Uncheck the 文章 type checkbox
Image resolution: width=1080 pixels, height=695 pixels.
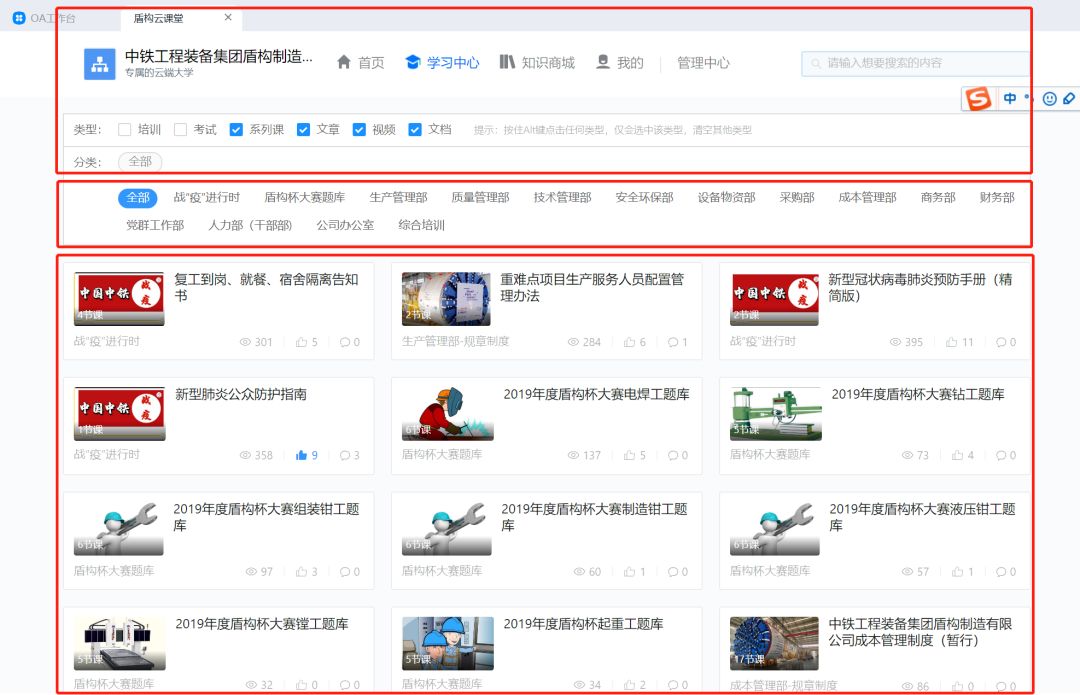(x=303, y=129)
